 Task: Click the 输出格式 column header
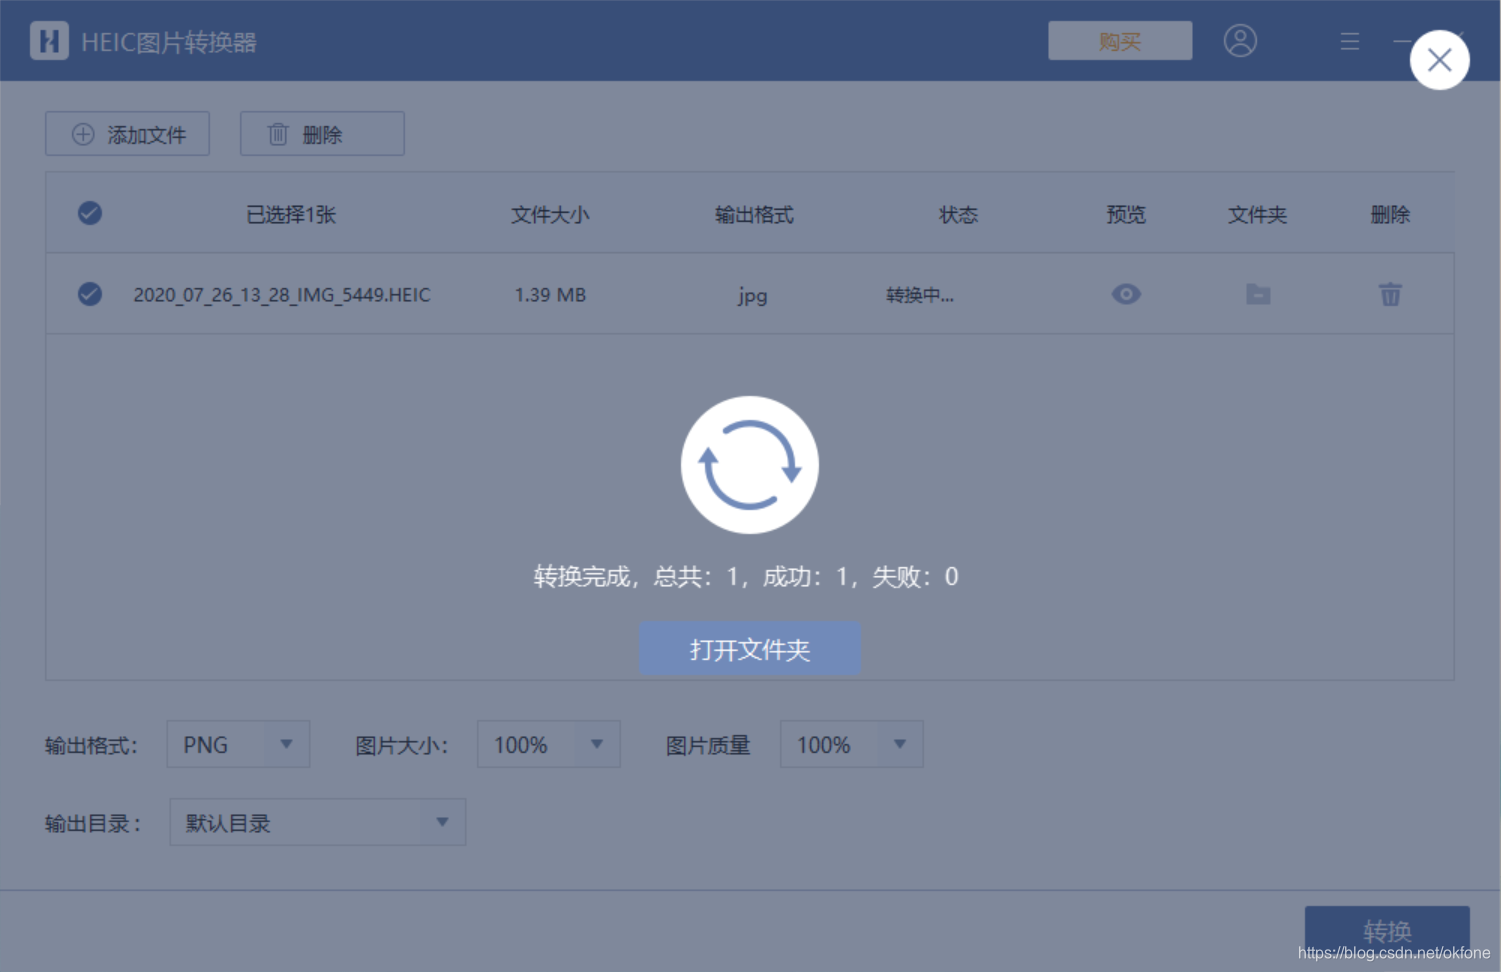pos(754,215)
